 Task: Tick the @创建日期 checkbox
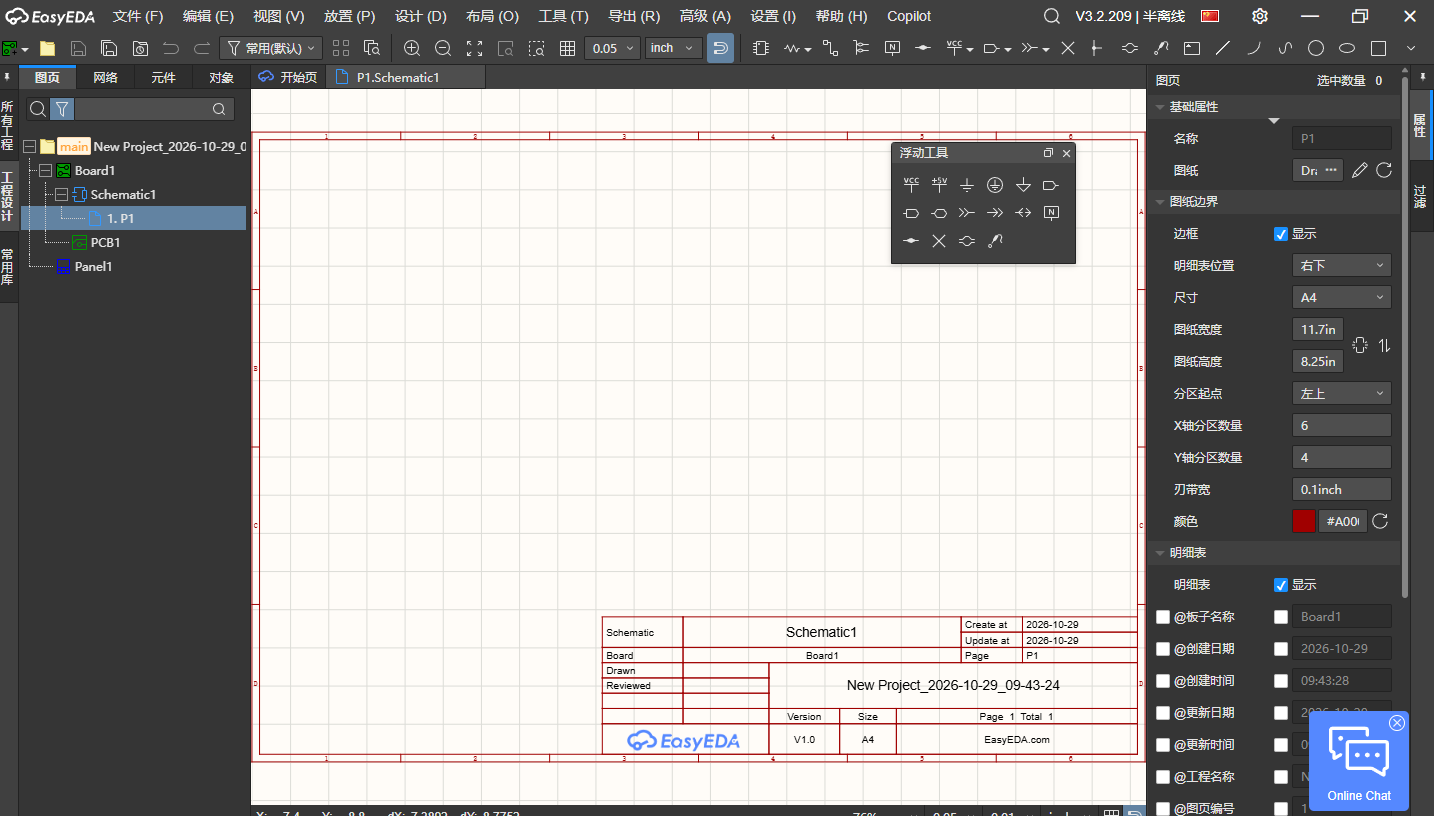(x=1163, y=649)
